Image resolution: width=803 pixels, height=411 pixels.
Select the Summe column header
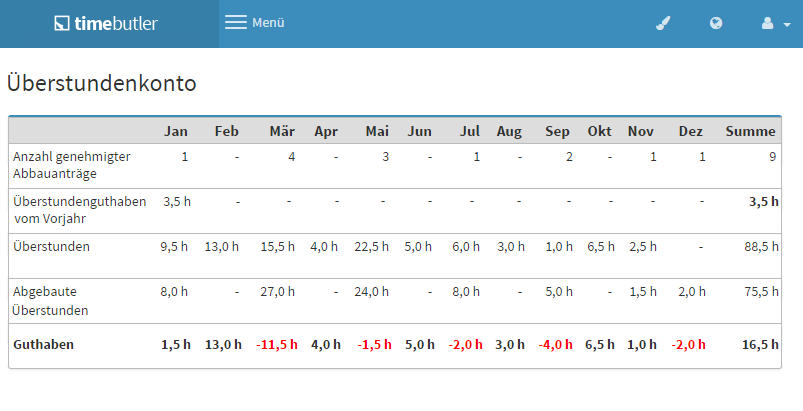pyautogui.click(x=750, y=132)
